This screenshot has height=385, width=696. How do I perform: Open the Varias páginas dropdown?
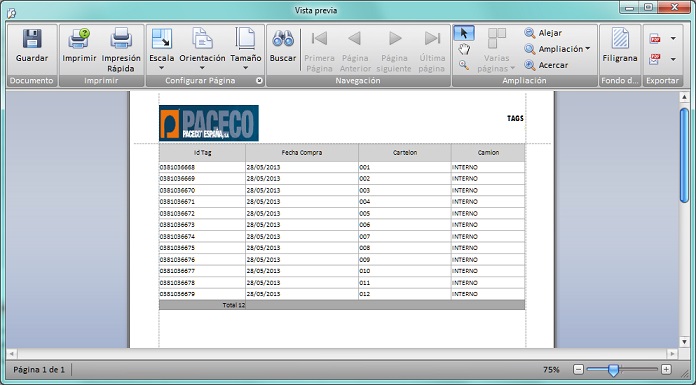pyautogui.click(x=496, y=50)
